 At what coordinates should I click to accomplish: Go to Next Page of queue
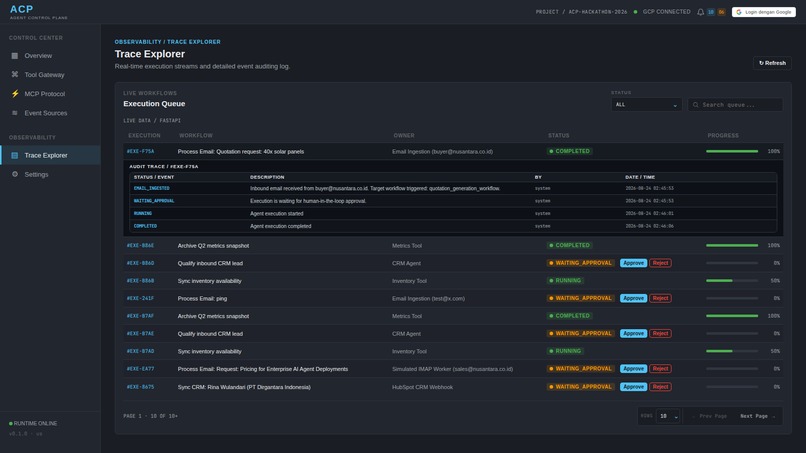pyautogui.click(x=757, y=416)
